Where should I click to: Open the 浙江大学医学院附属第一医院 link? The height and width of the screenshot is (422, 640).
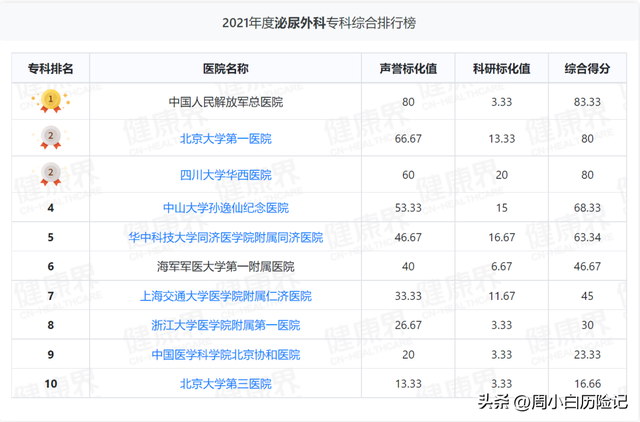tap(226, 325)
